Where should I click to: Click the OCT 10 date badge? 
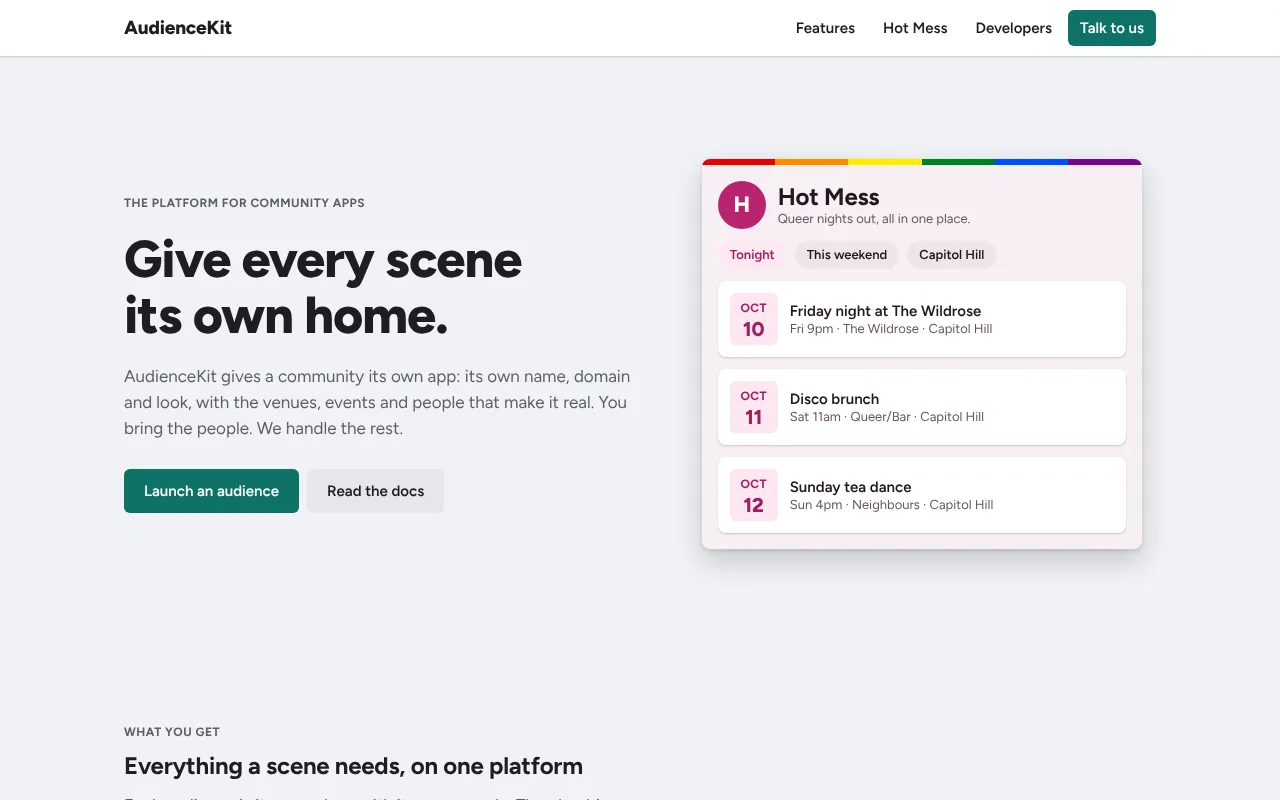point(754,319)
